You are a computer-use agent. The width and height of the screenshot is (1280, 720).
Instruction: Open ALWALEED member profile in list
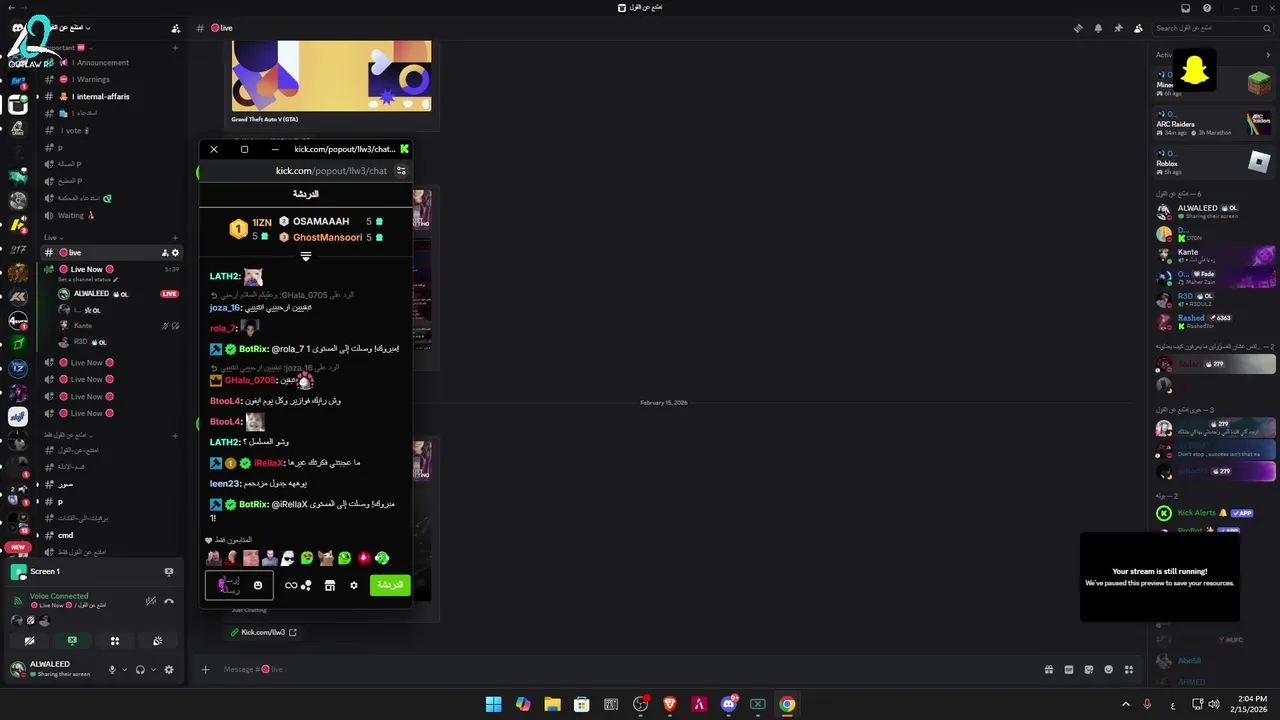[x=1213, y=212]
